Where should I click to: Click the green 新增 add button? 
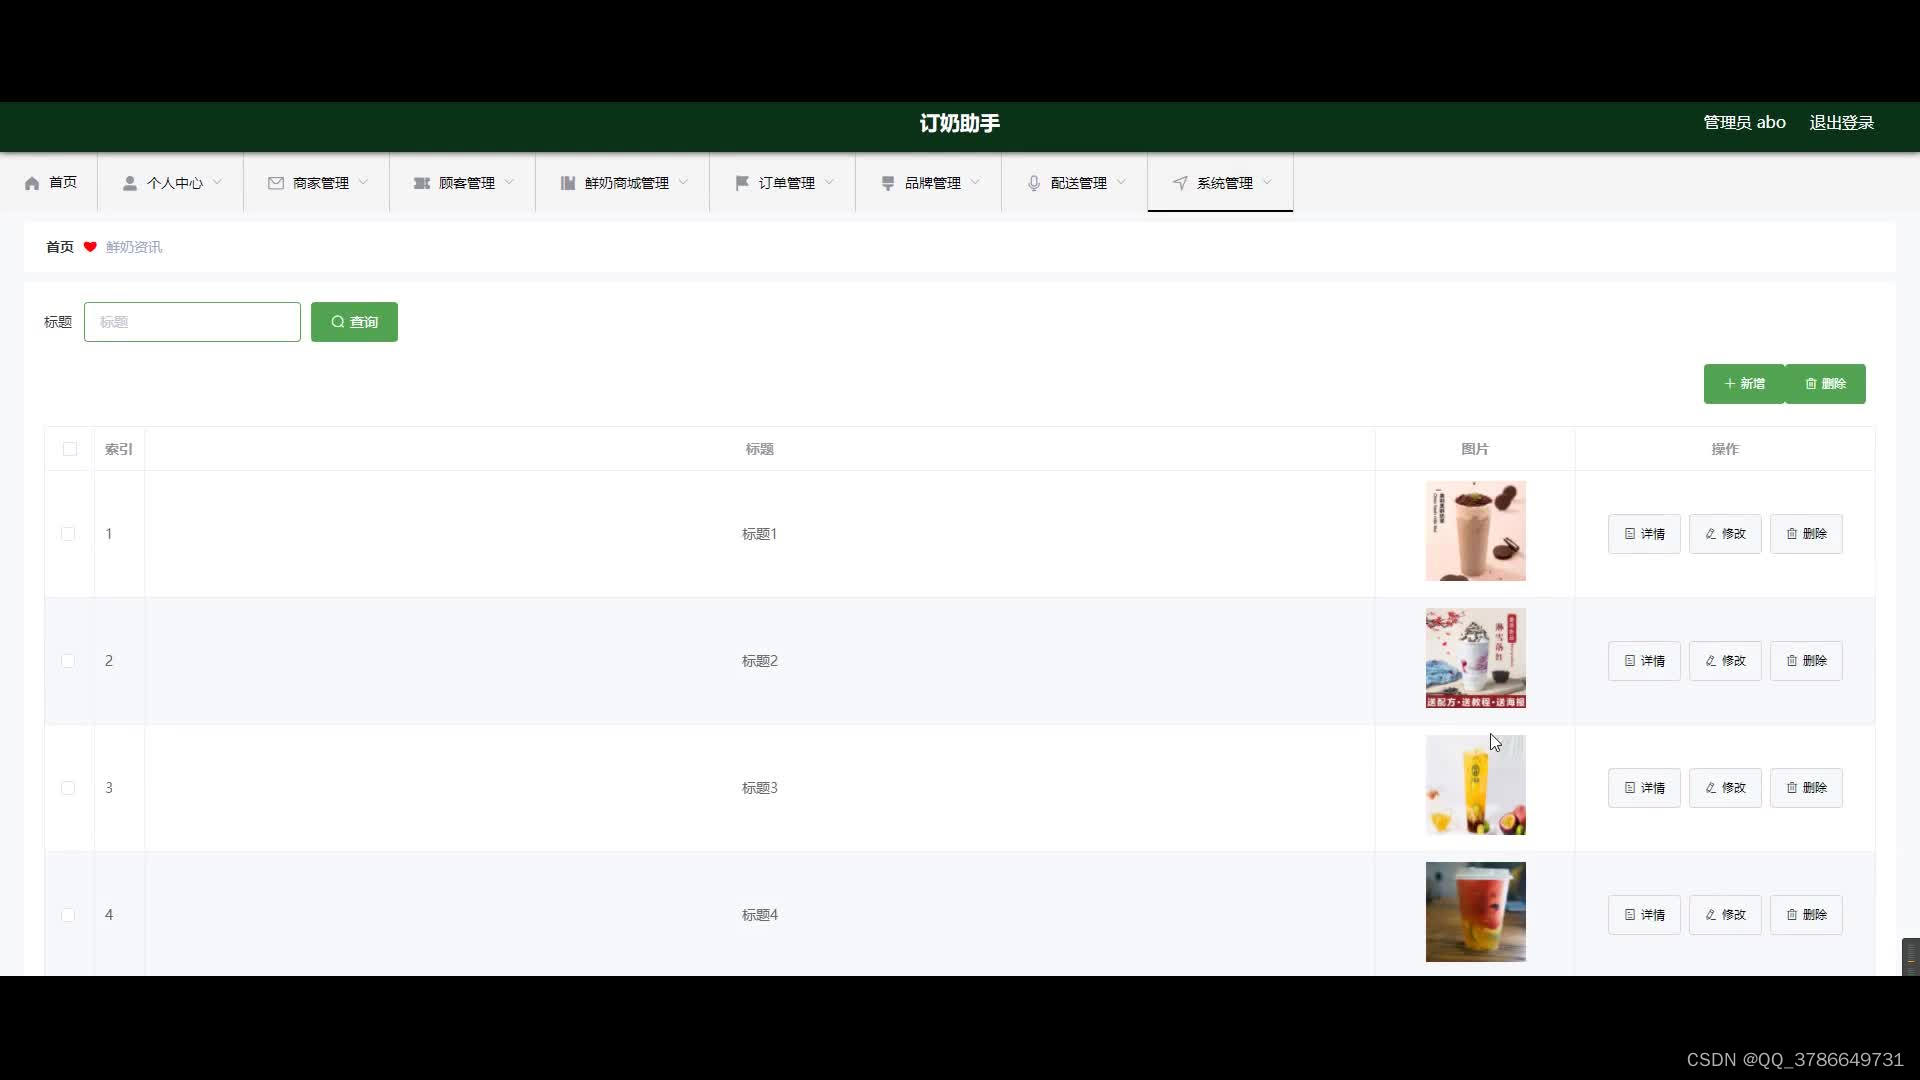tap(1744, 384)
